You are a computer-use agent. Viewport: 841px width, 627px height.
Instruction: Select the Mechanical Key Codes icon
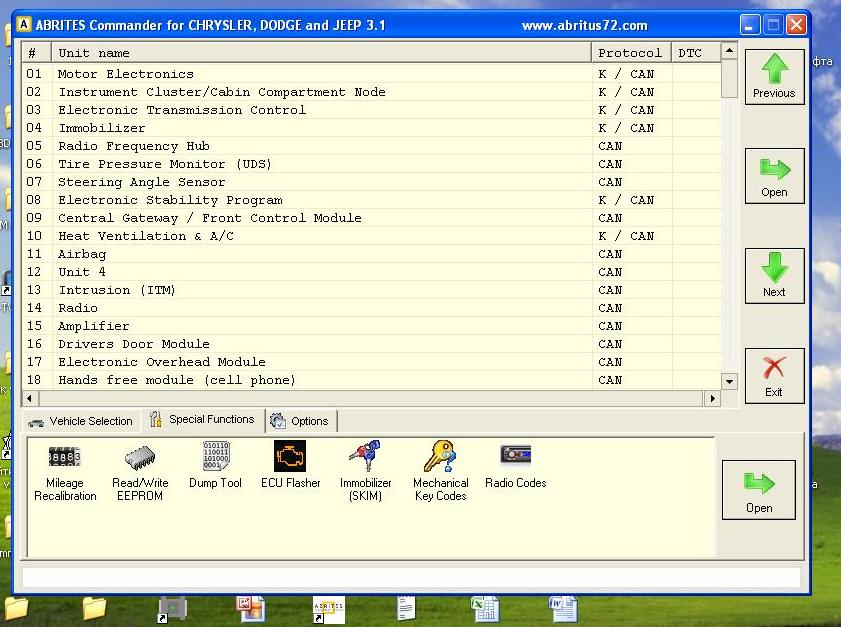coord(440,471)
